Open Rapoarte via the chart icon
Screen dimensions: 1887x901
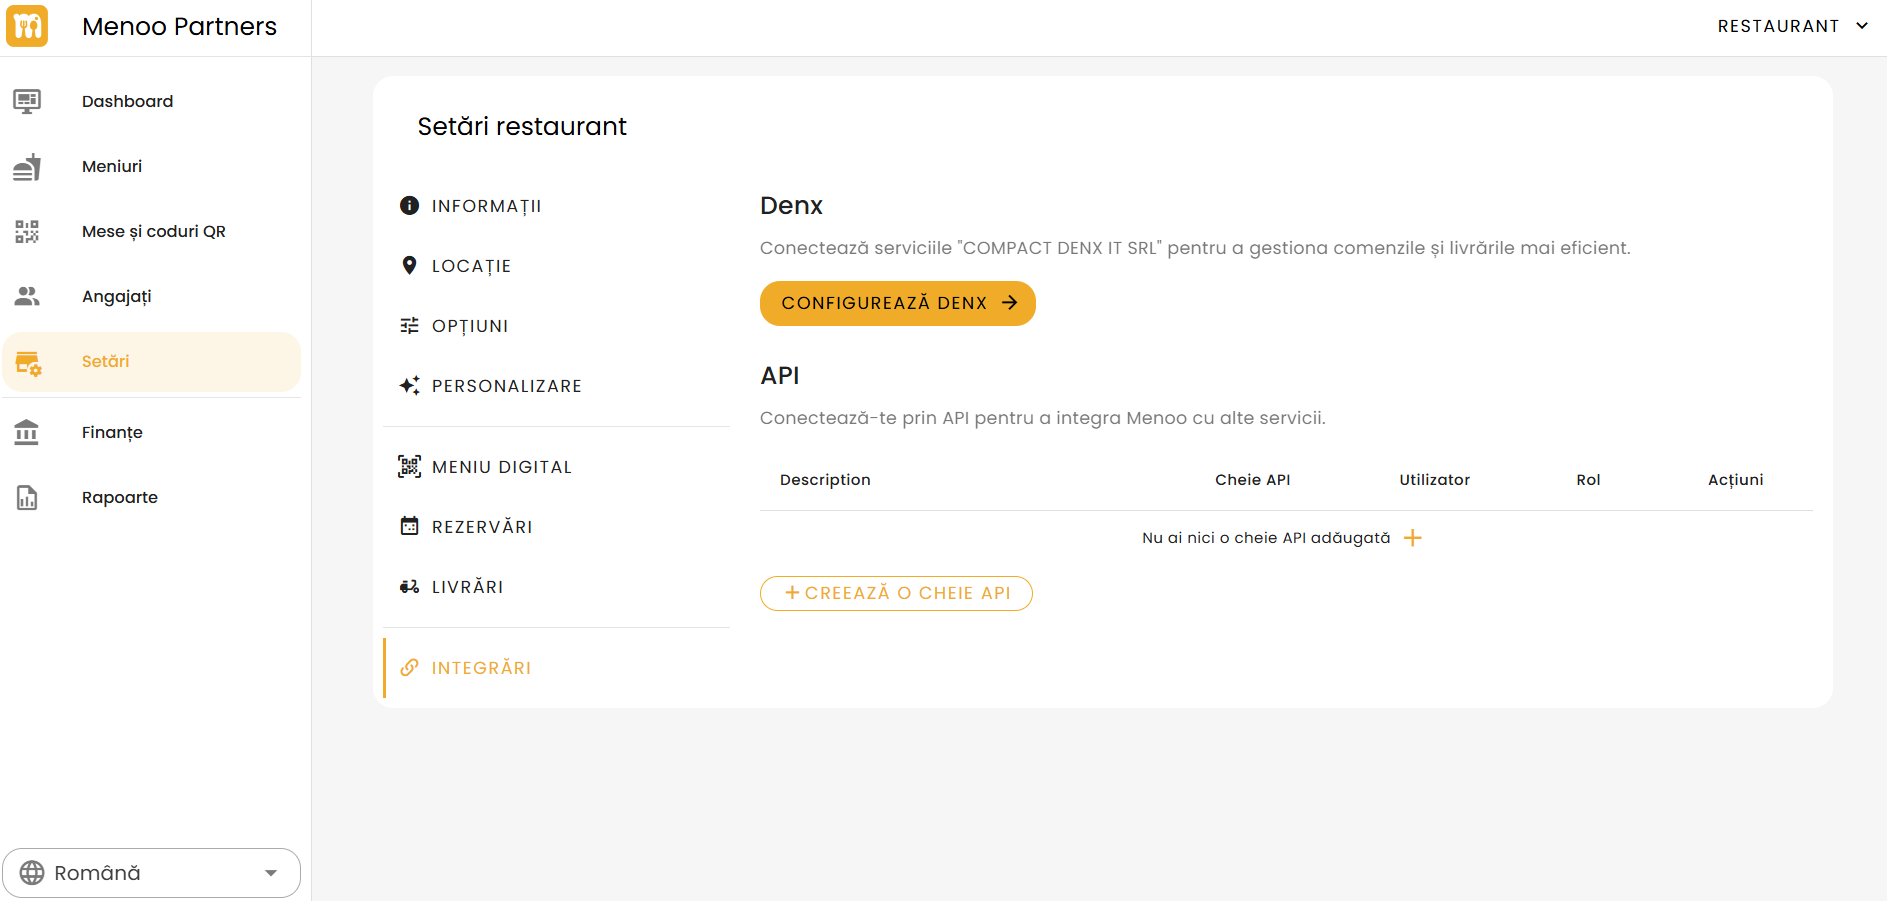[27, 497]
